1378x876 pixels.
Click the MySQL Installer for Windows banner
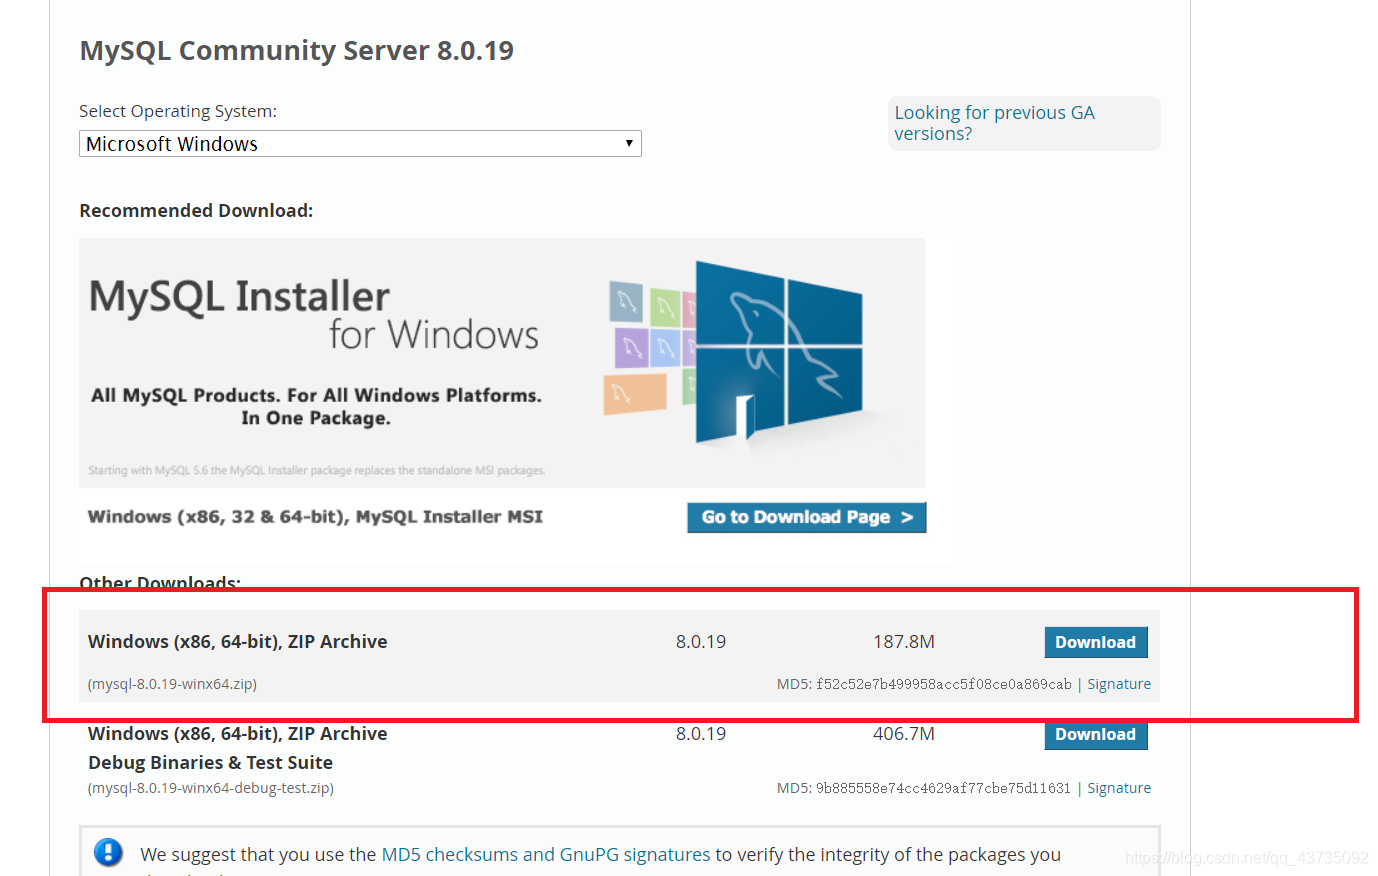(x=502, y=363)
